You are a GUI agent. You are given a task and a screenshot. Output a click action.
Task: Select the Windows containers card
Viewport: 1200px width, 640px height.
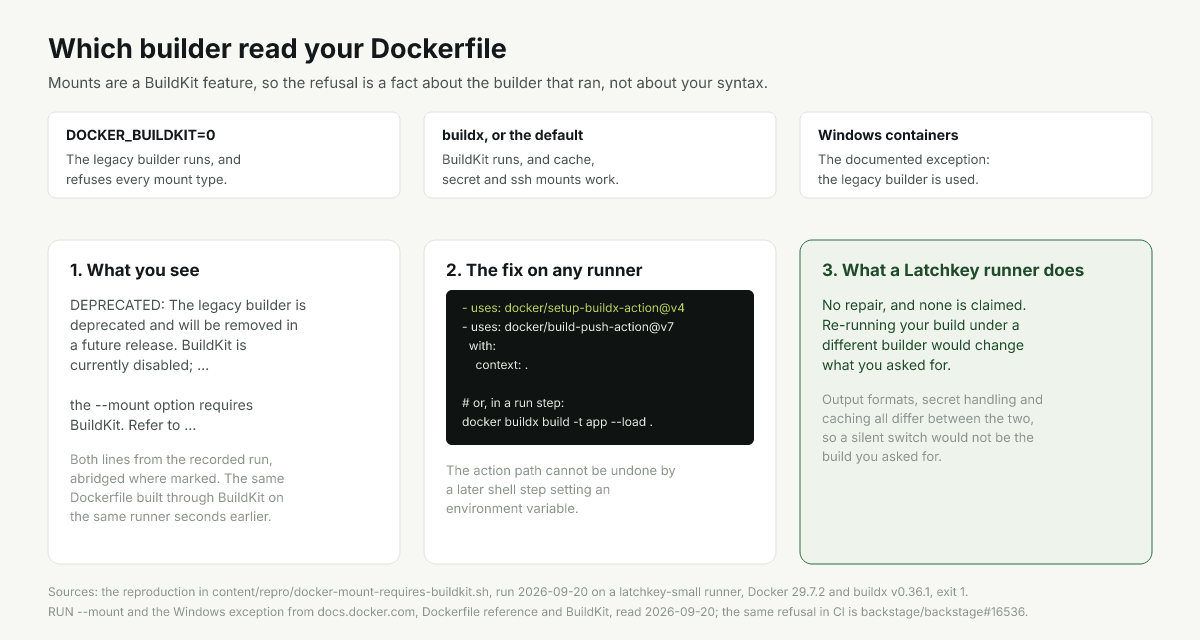976,155
